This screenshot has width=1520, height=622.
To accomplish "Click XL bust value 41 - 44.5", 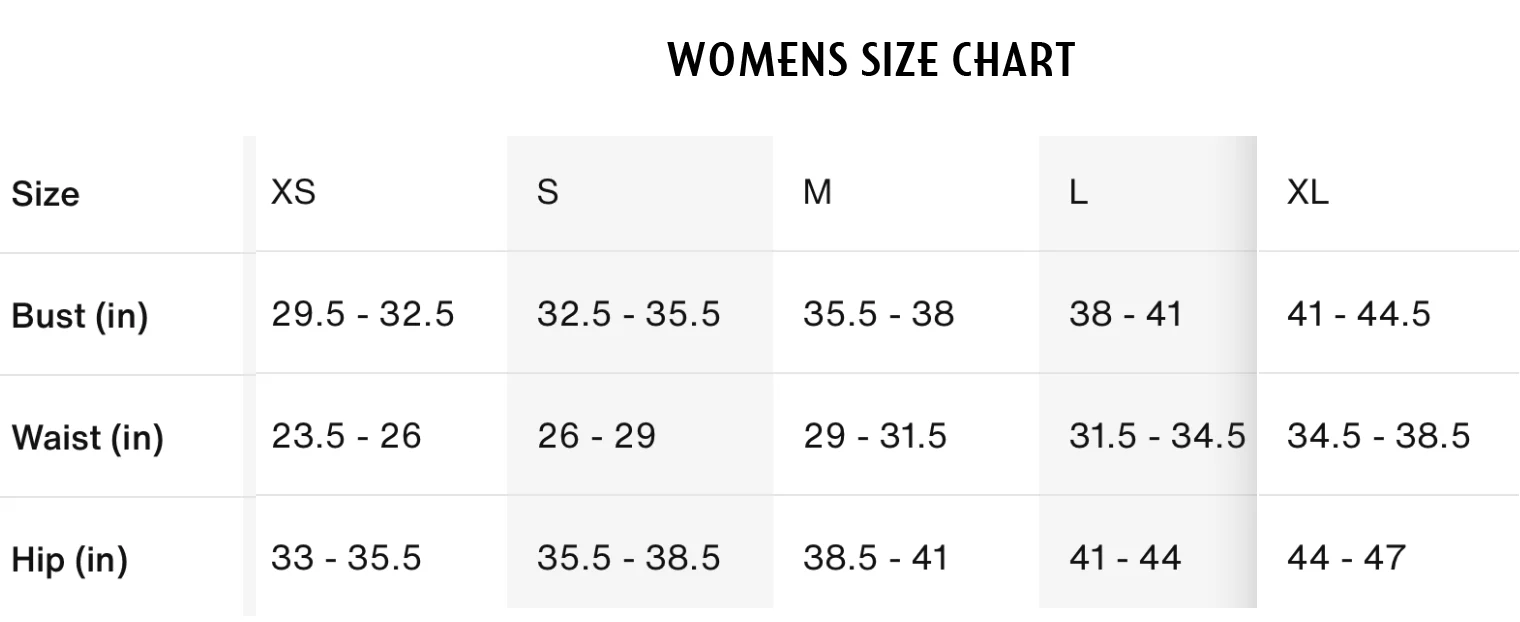I will tap(1358, 315).
